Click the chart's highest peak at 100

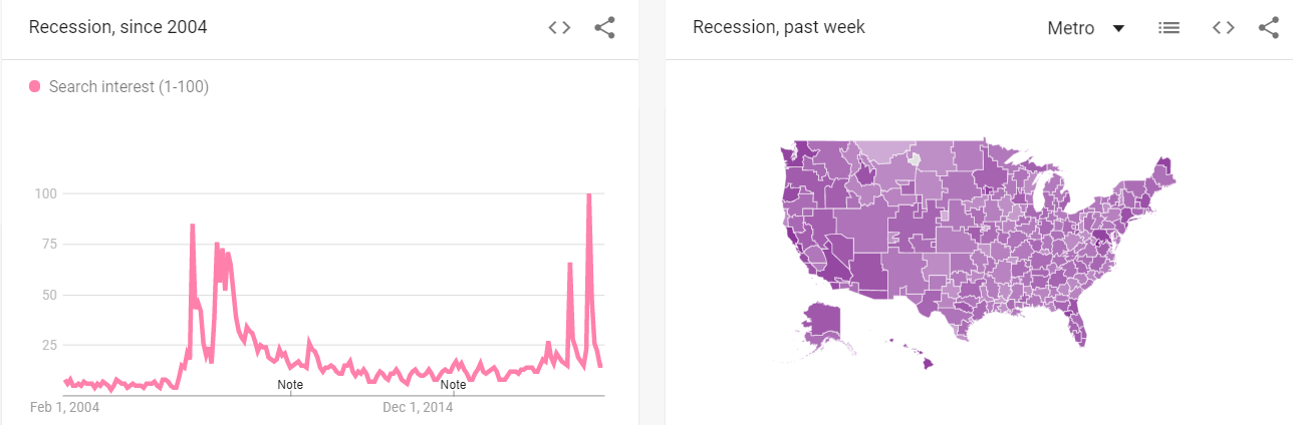tap(589, 196)
